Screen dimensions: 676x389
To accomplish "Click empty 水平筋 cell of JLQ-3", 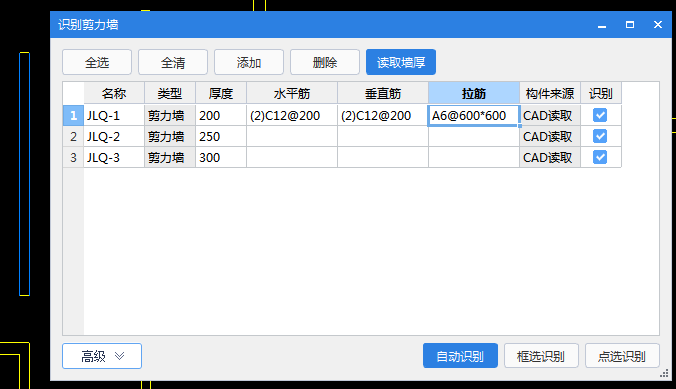I will pos(292,157).
